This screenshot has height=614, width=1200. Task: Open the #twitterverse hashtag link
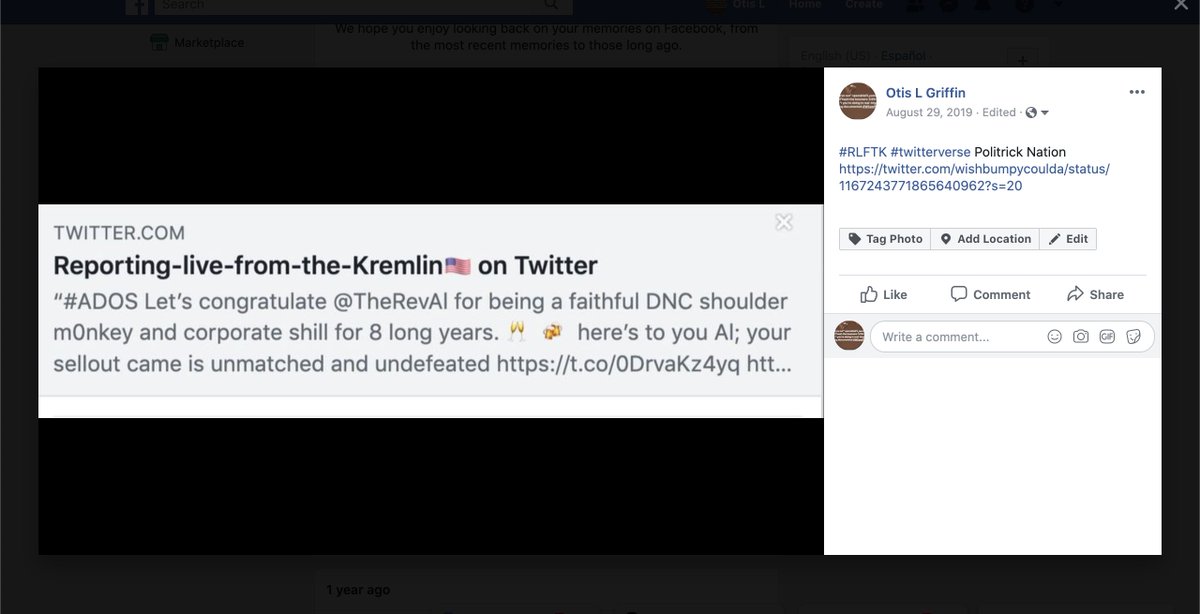click(930, 152)
